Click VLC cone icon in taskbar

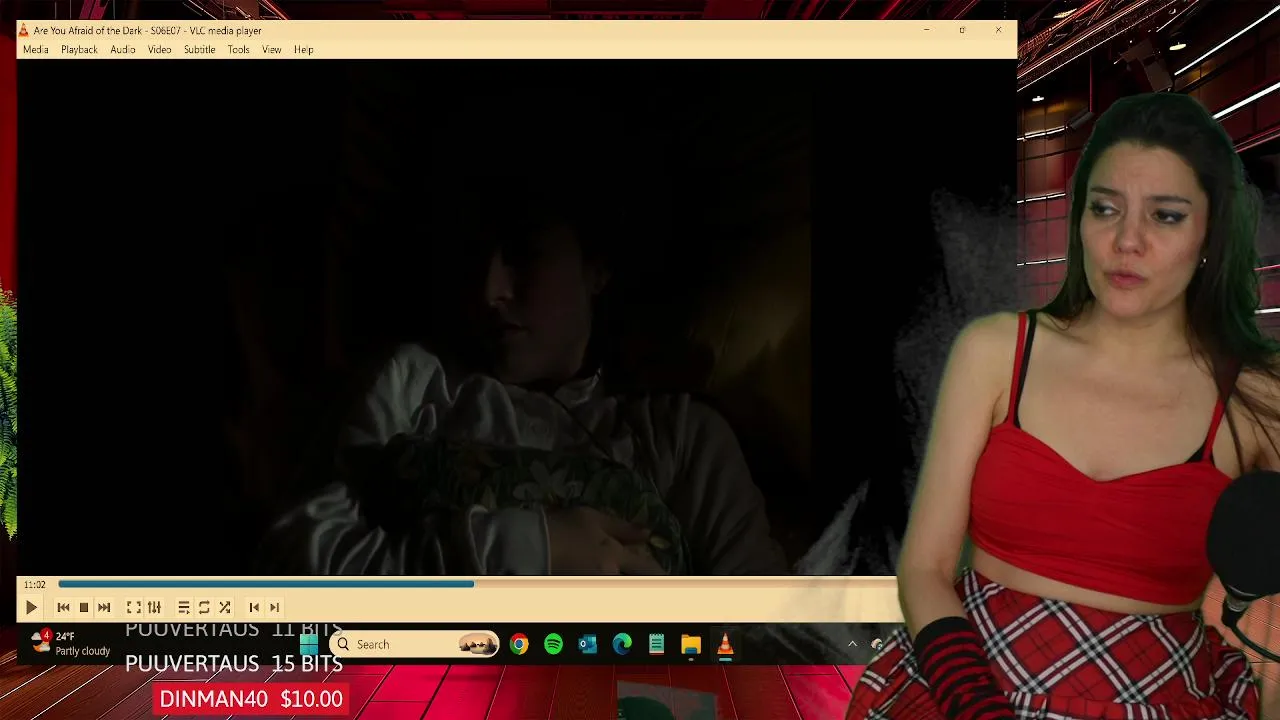point(725,645)
